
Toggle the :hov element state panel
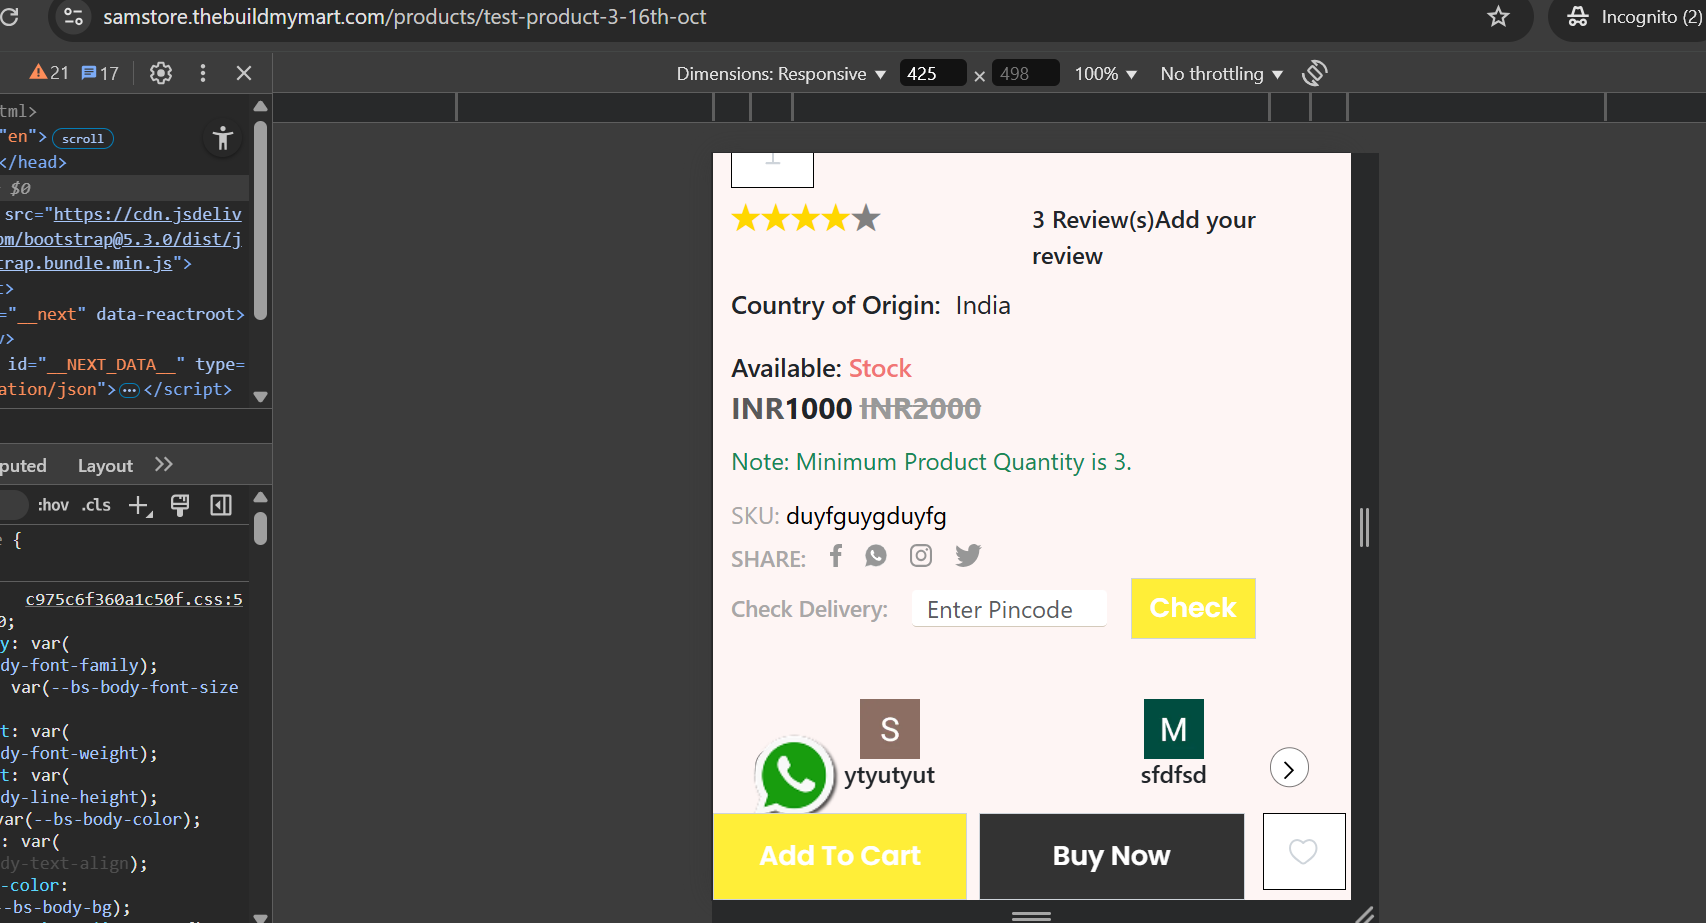pyautogui.click(x=53, y=505)
